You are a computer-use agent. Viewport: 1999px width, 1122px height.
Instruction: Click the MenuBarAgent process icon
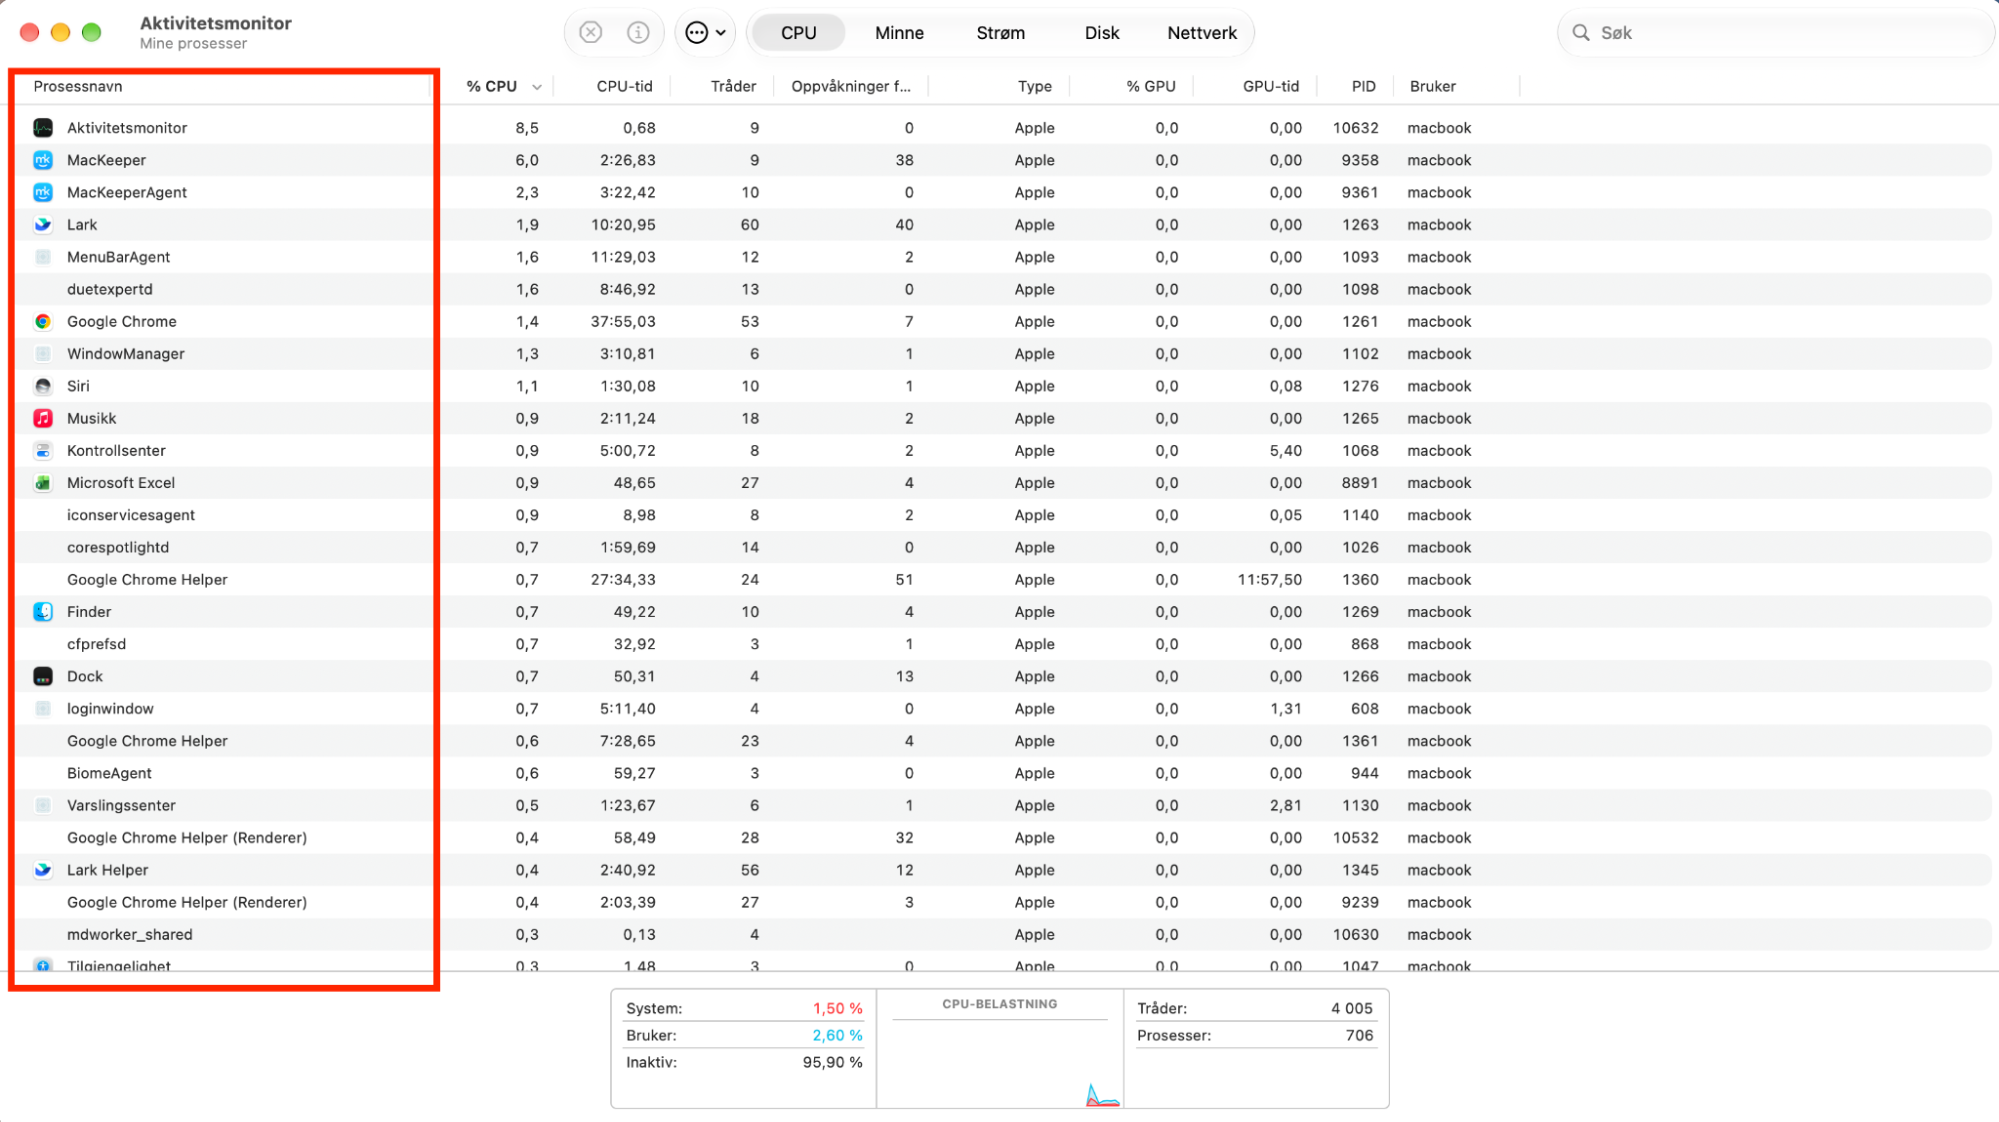pos(43,257)
